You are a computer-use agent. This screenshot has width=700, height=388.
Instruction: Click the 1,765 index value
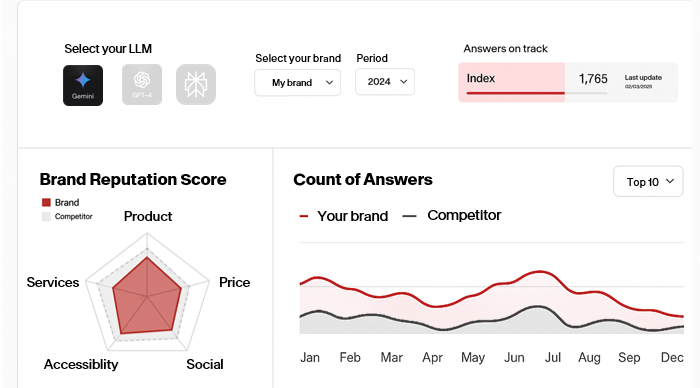[x=593, y=79]
